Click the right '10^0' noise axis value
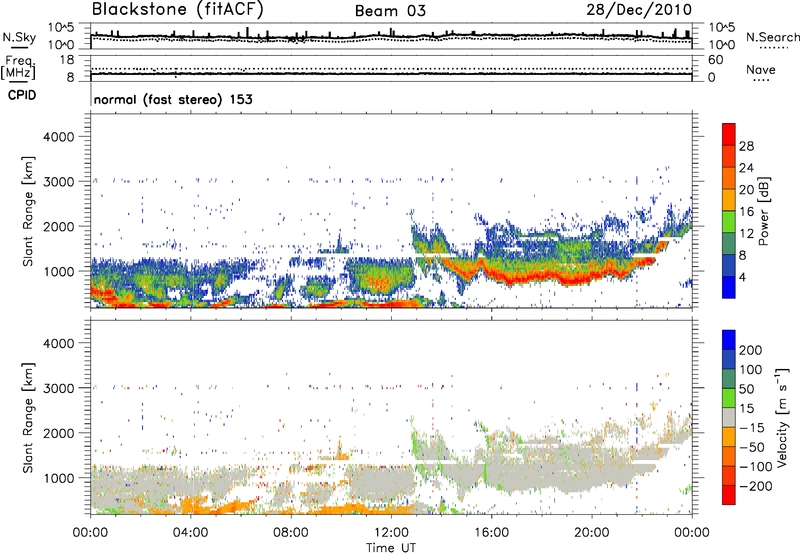 721,44
